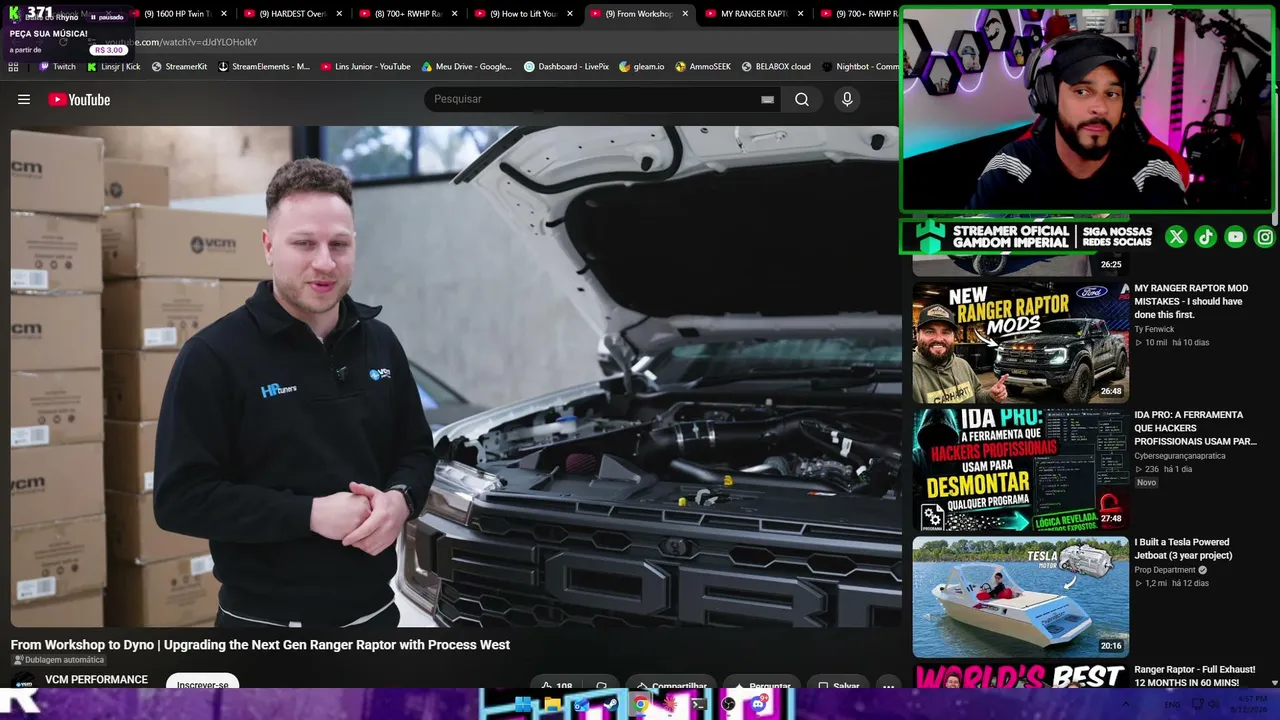
Task: Start voice search with the microphone icon
Action: pyautogui.click(x=847, y=99)
